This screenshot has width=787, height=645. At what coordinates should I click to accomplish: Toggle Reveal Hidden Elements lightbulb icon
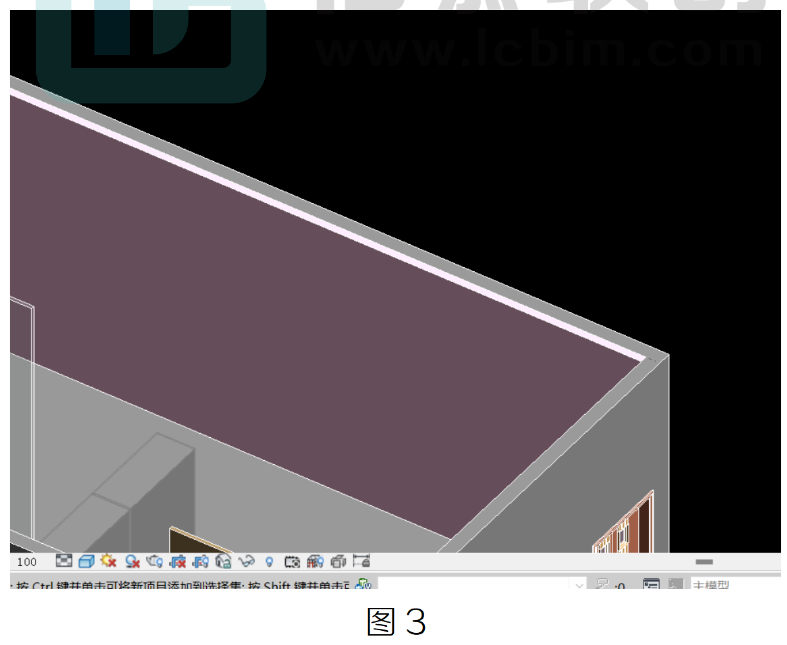(269, 562)
